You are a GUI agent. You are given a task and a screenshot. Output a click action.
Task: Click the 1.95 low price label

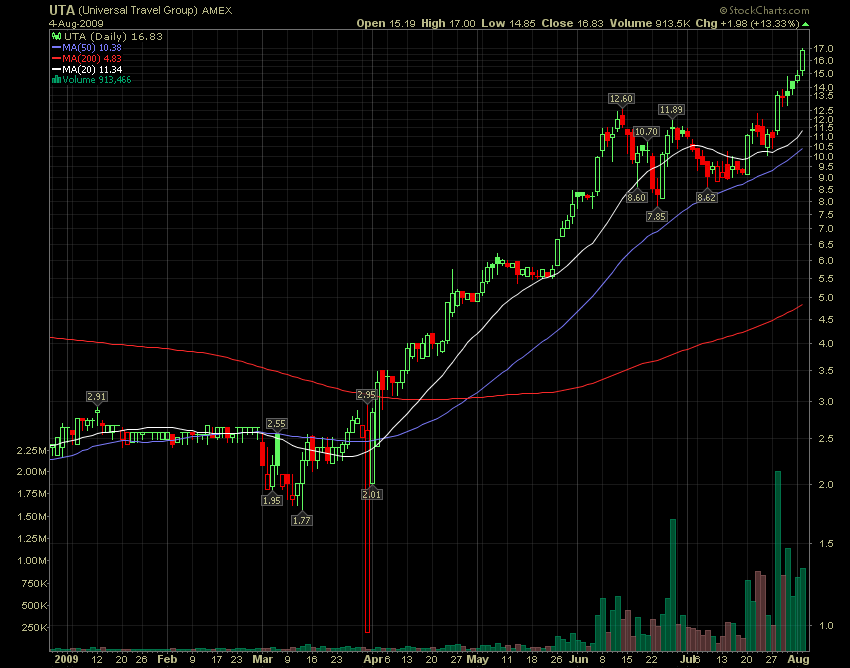coord(272,500)
